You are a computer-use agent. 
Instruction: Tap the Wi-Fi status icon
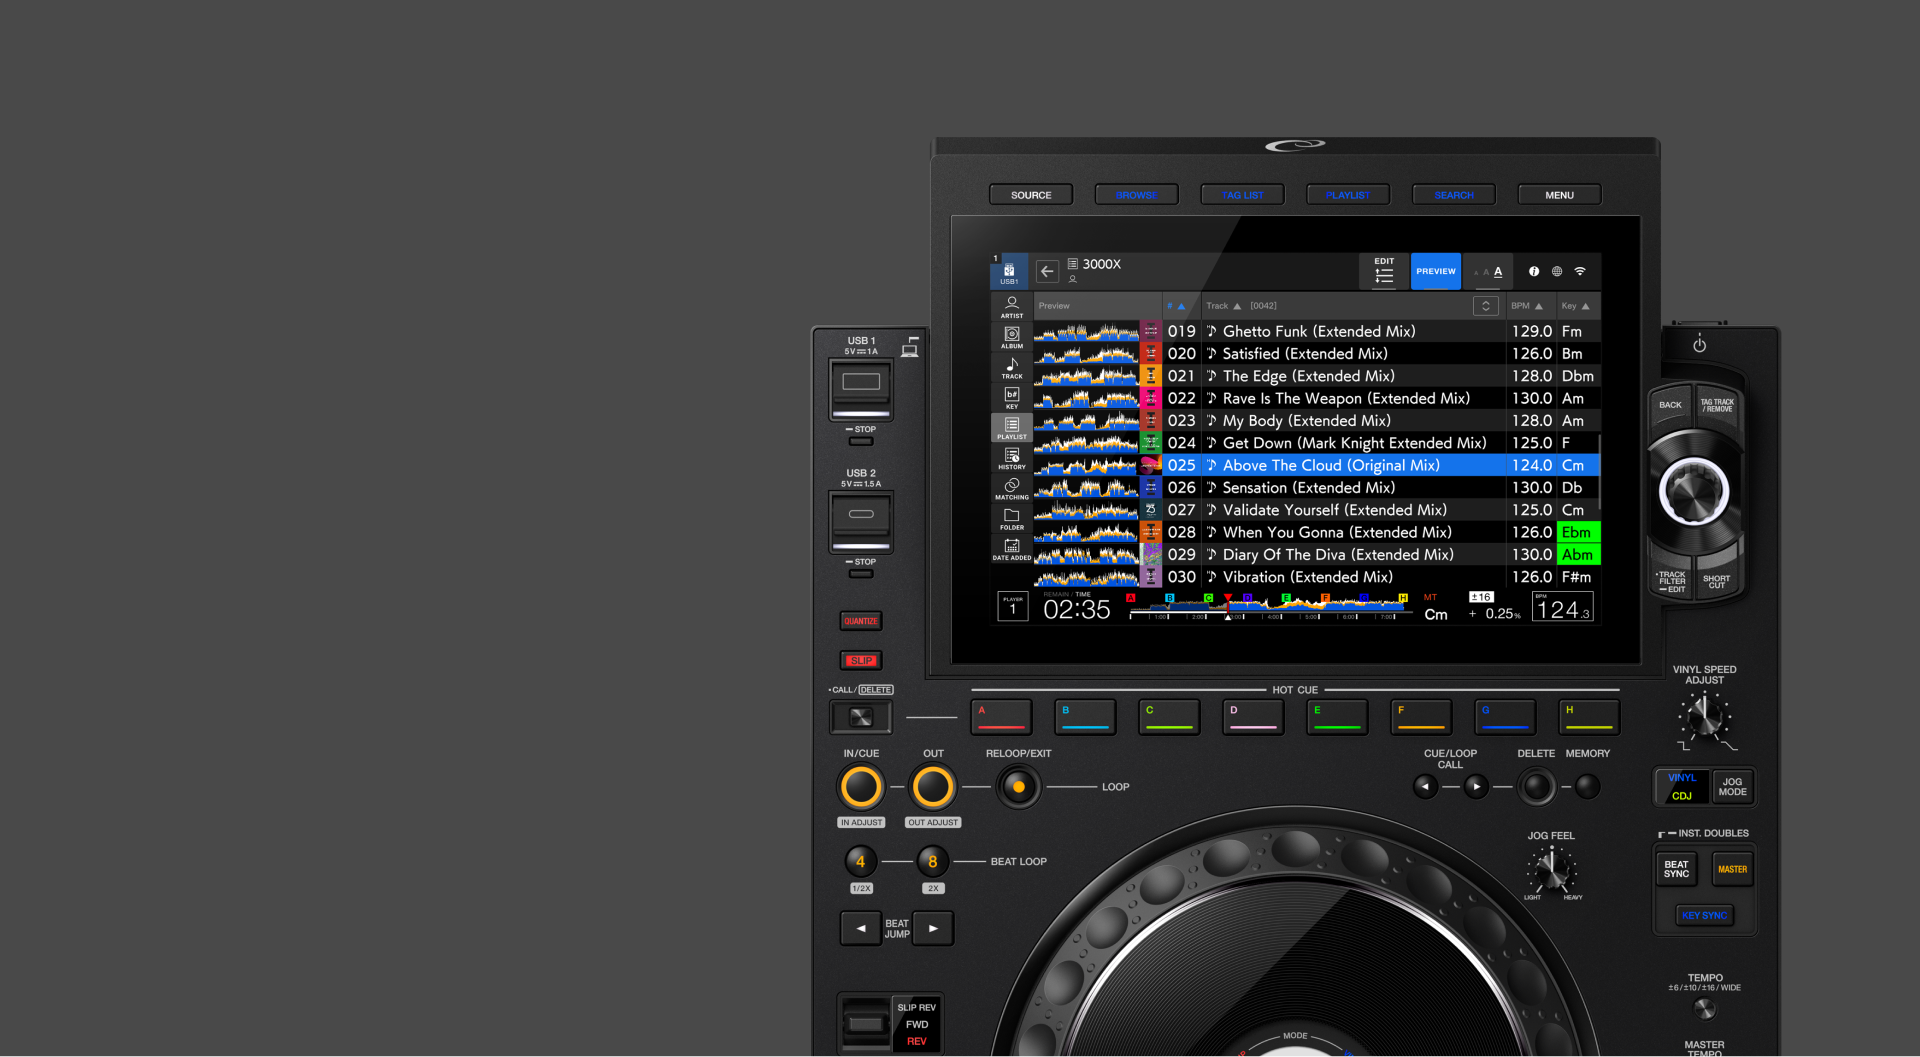[x=1580, y=271]
